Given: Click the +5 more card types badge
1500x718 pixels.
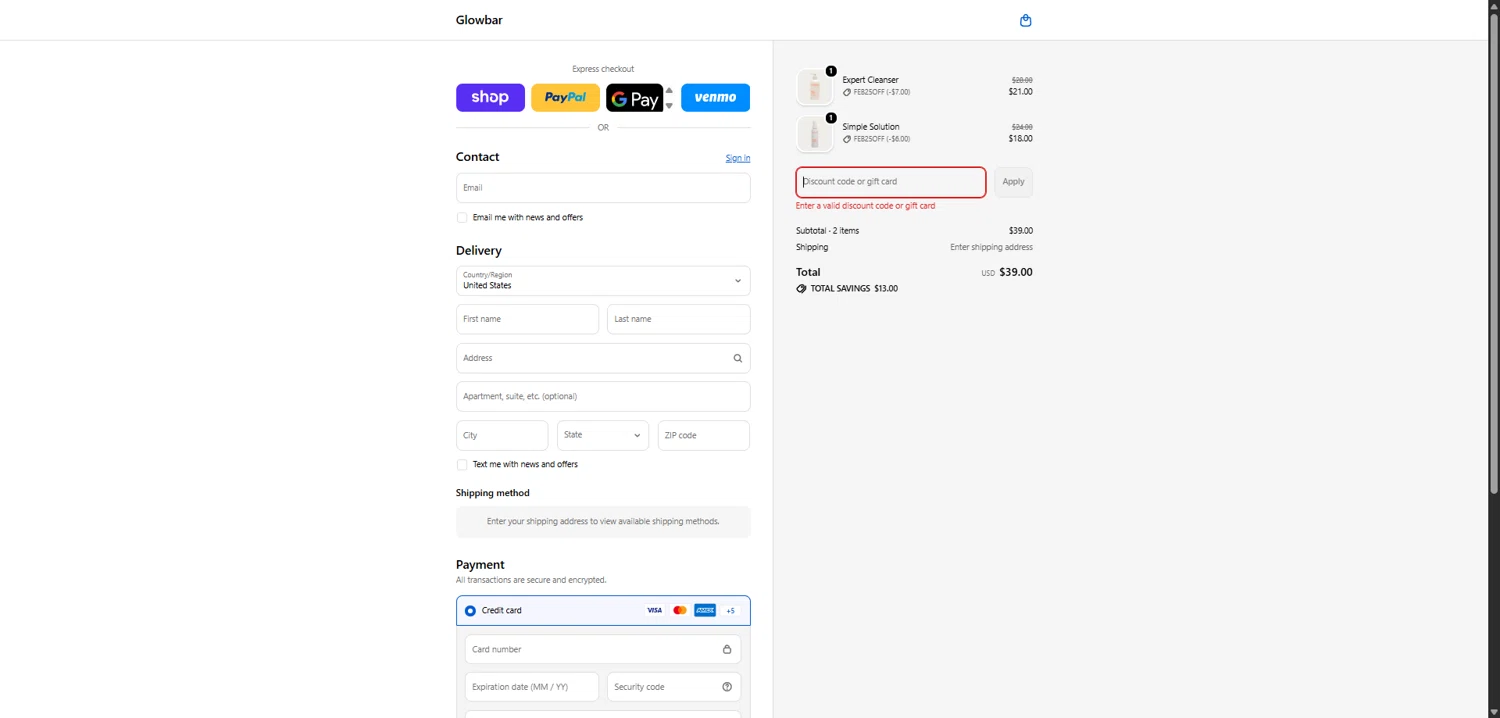Looking at the screenshot, I should pos(730,611).
